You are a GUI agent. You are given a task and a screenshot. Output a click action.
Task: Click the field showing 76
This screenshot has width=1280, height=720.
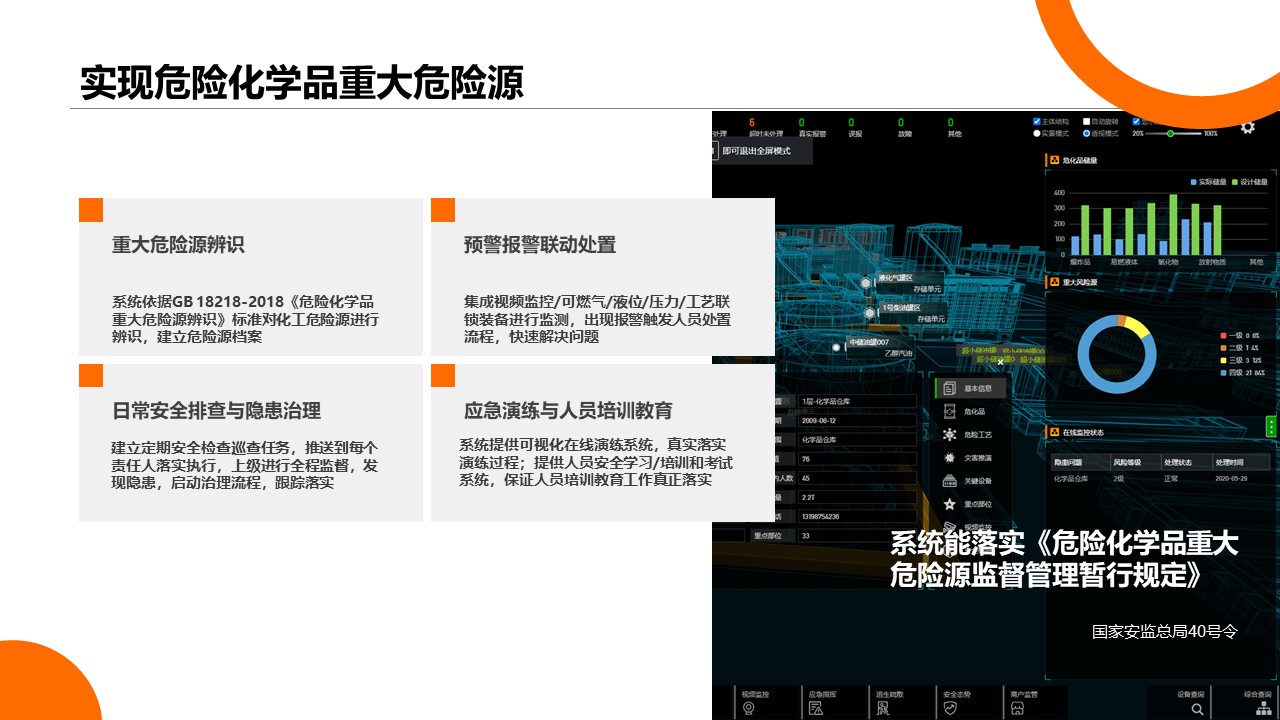(x=858, y=459)
